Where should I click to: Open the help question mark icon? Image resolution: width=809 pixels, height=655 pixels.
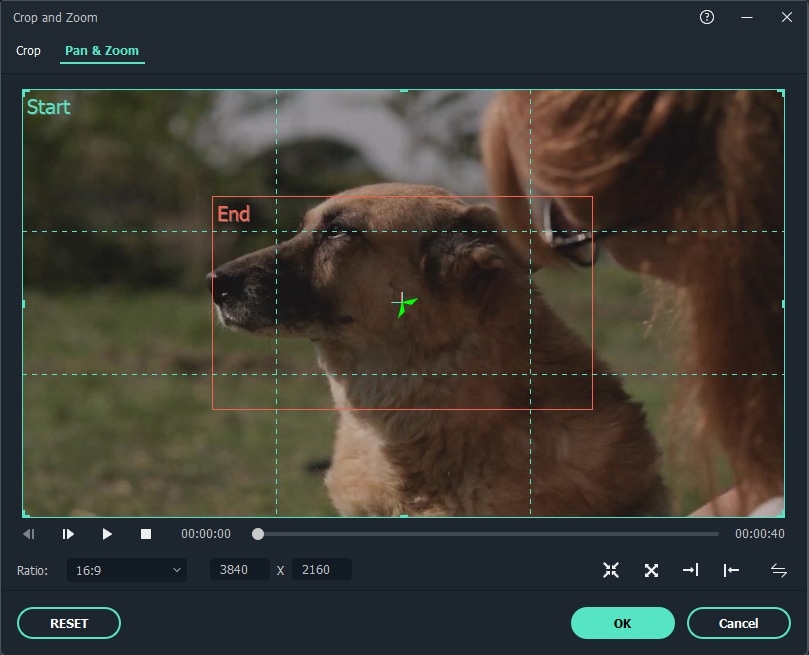(x=707, y=17)
